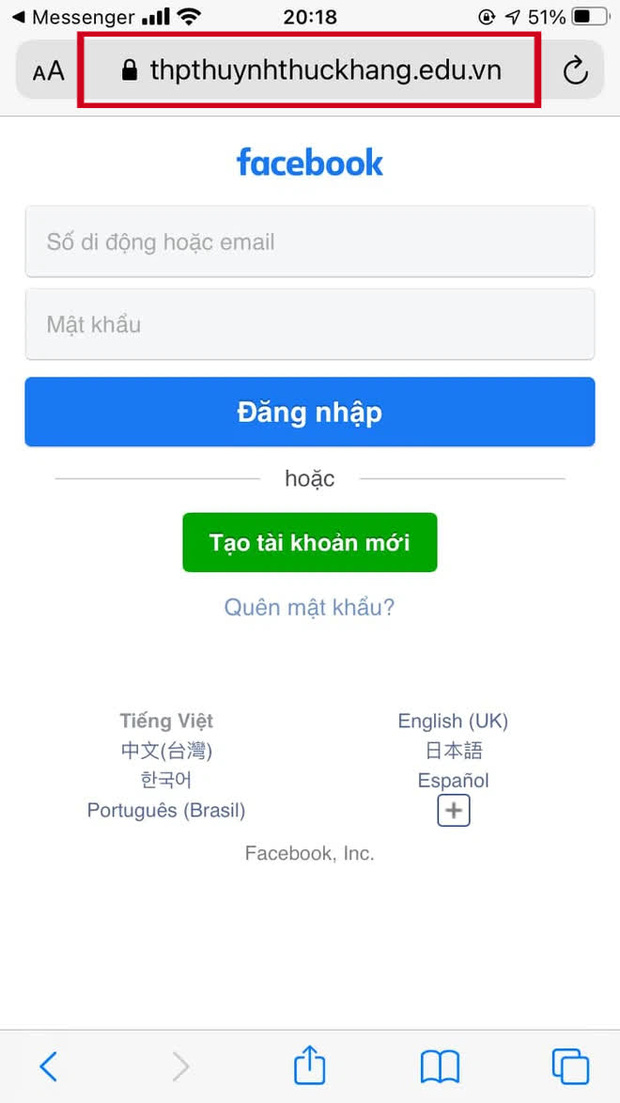Expand more languages with plus button
This screenshot has width=620, height=1103.
[453, 810]
